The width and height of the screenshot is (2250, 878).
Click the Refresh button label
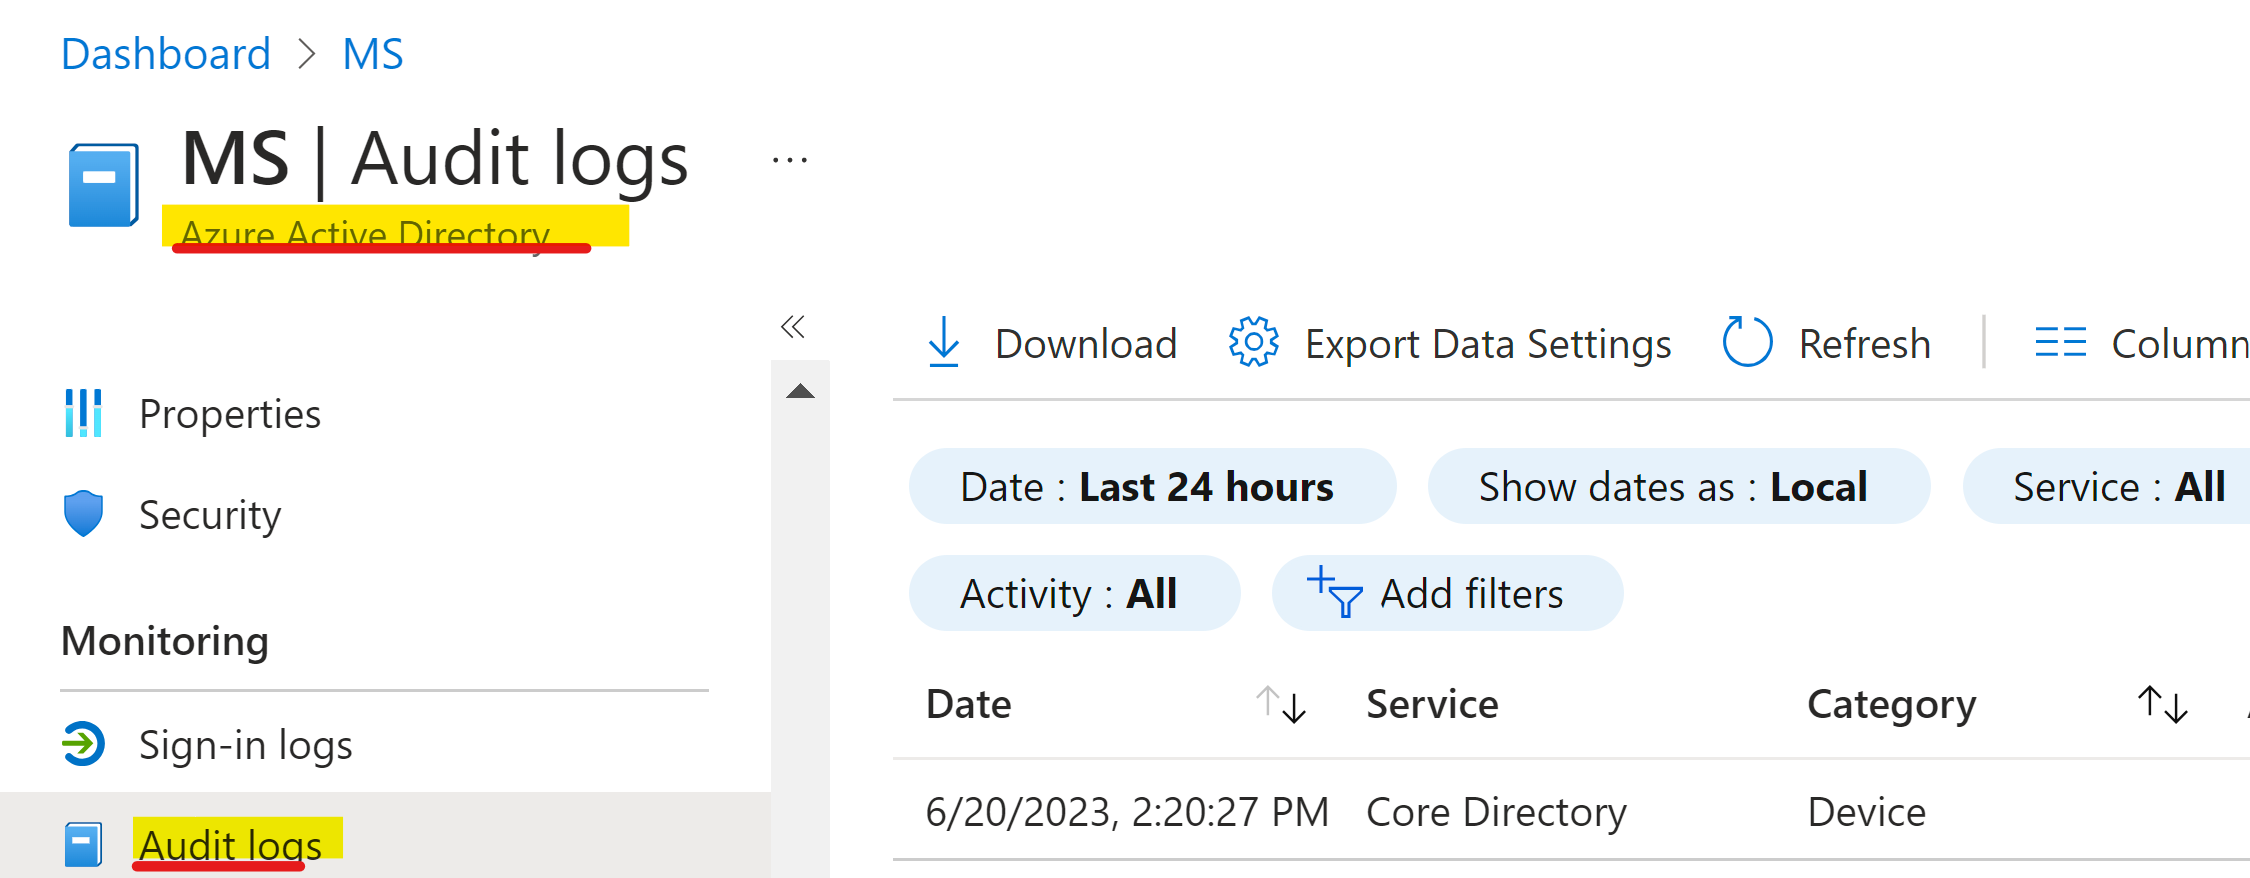(x=1865, y=344)
